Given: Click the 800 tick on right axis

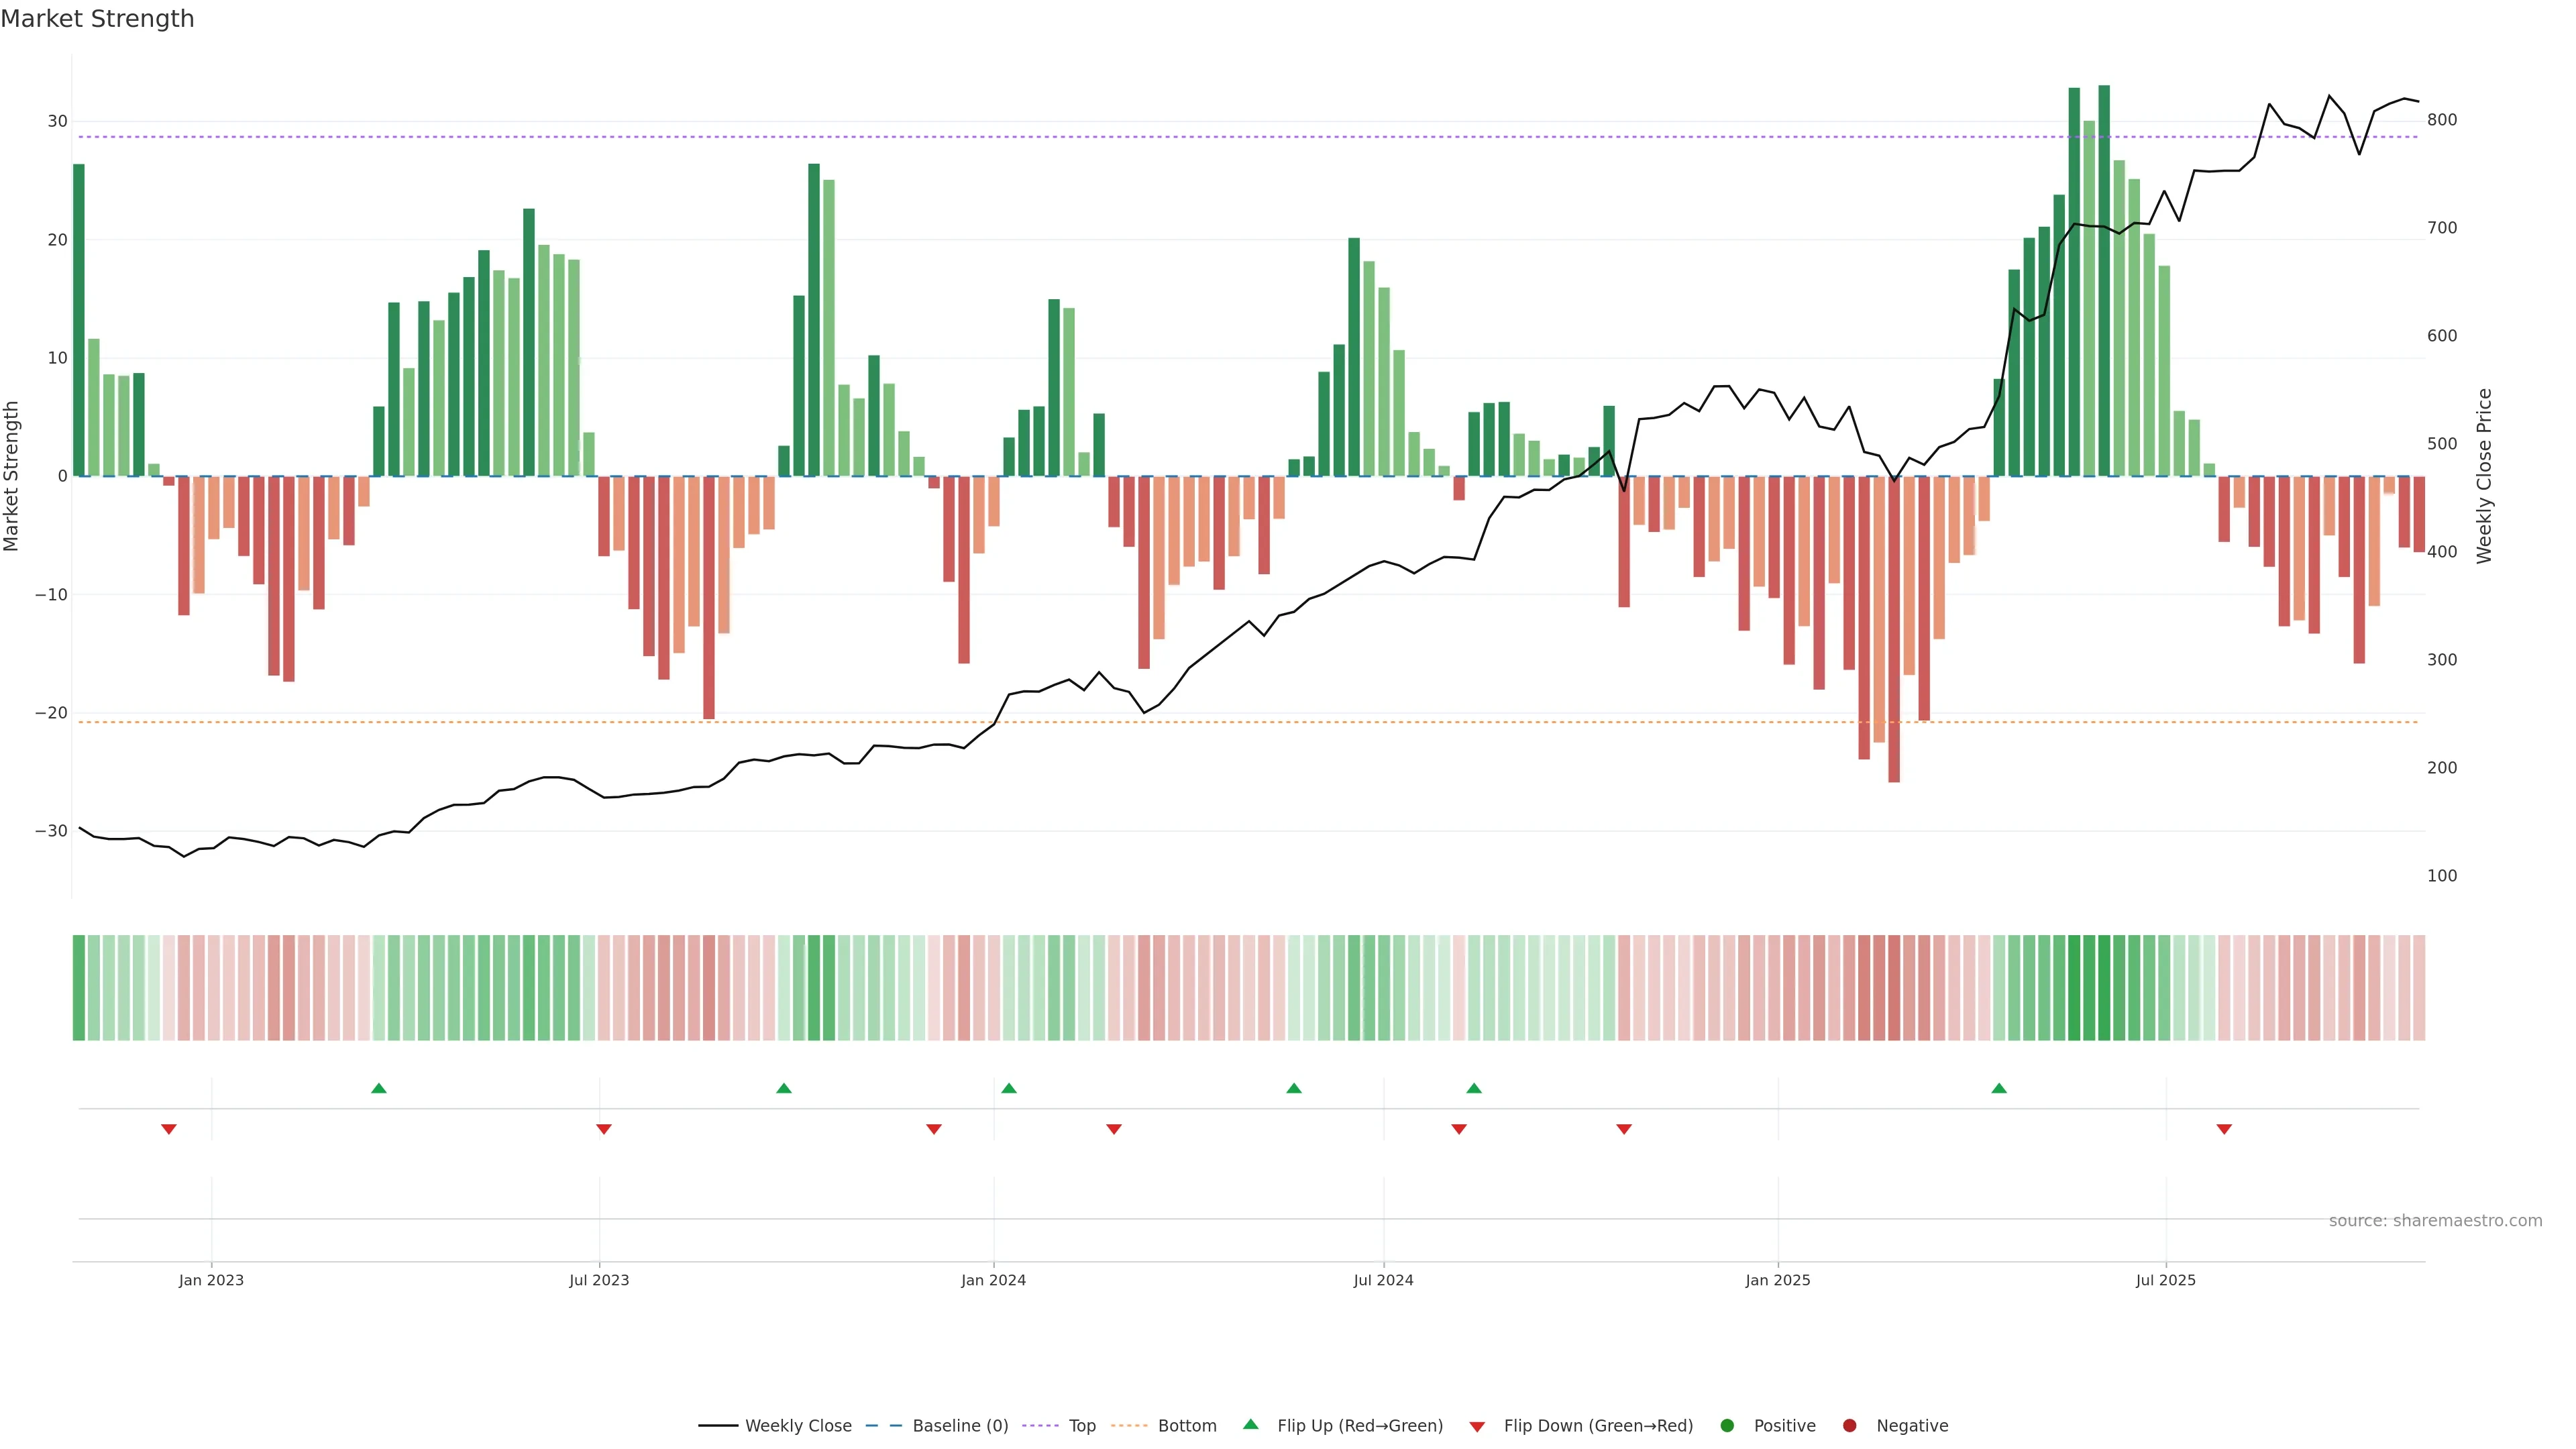Looking at the screenshot, I should click(2442, 120).
